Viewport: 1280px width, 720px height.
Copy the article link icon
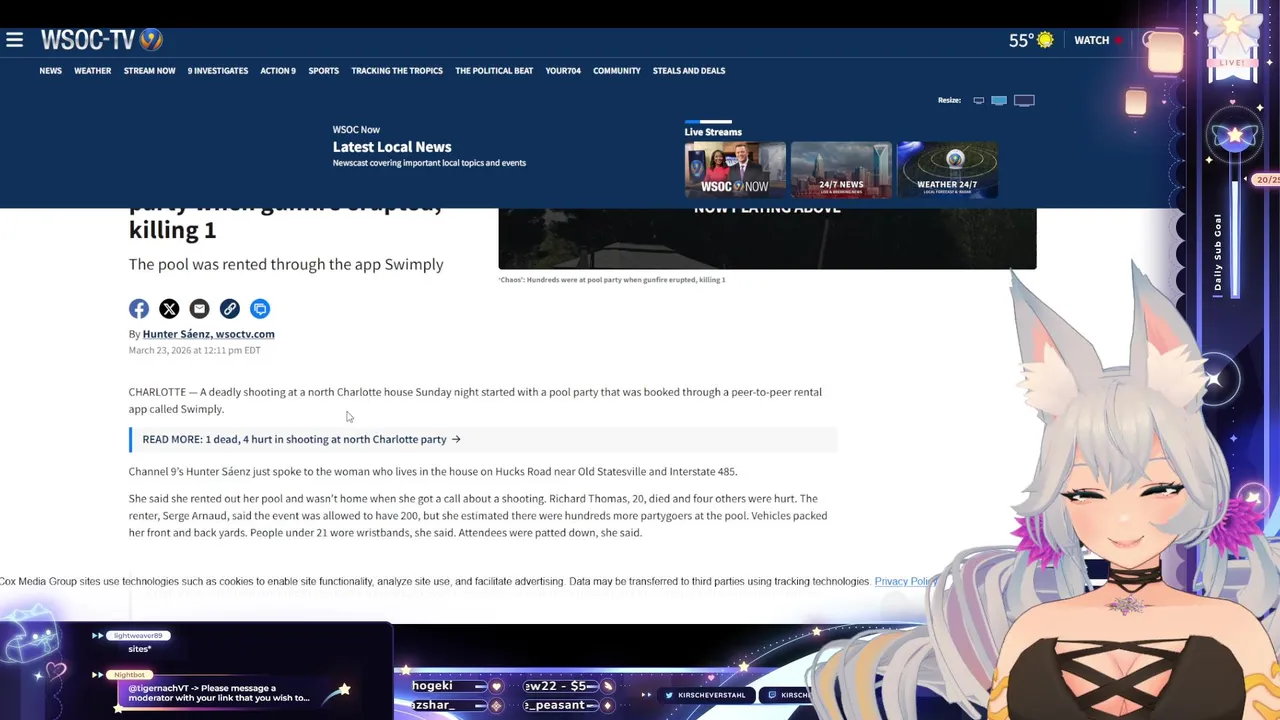tap(229, 309)
